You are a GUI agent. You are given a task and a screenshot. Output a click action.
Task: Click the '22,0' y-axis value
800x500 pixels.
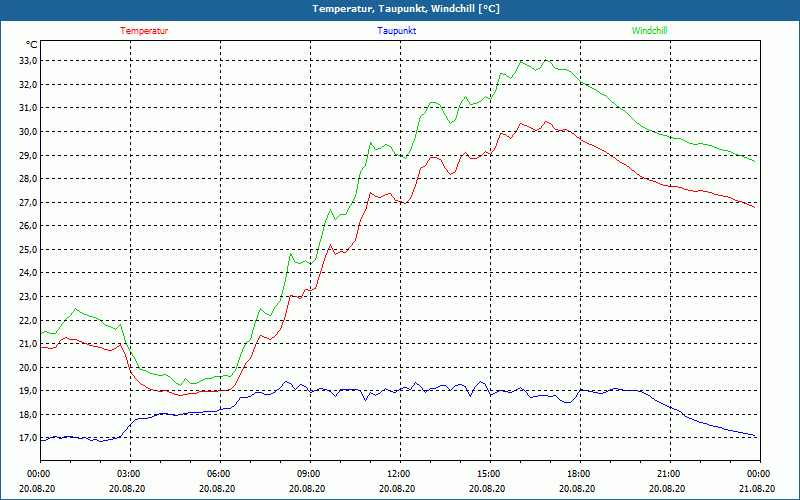[x=28, y=320]
